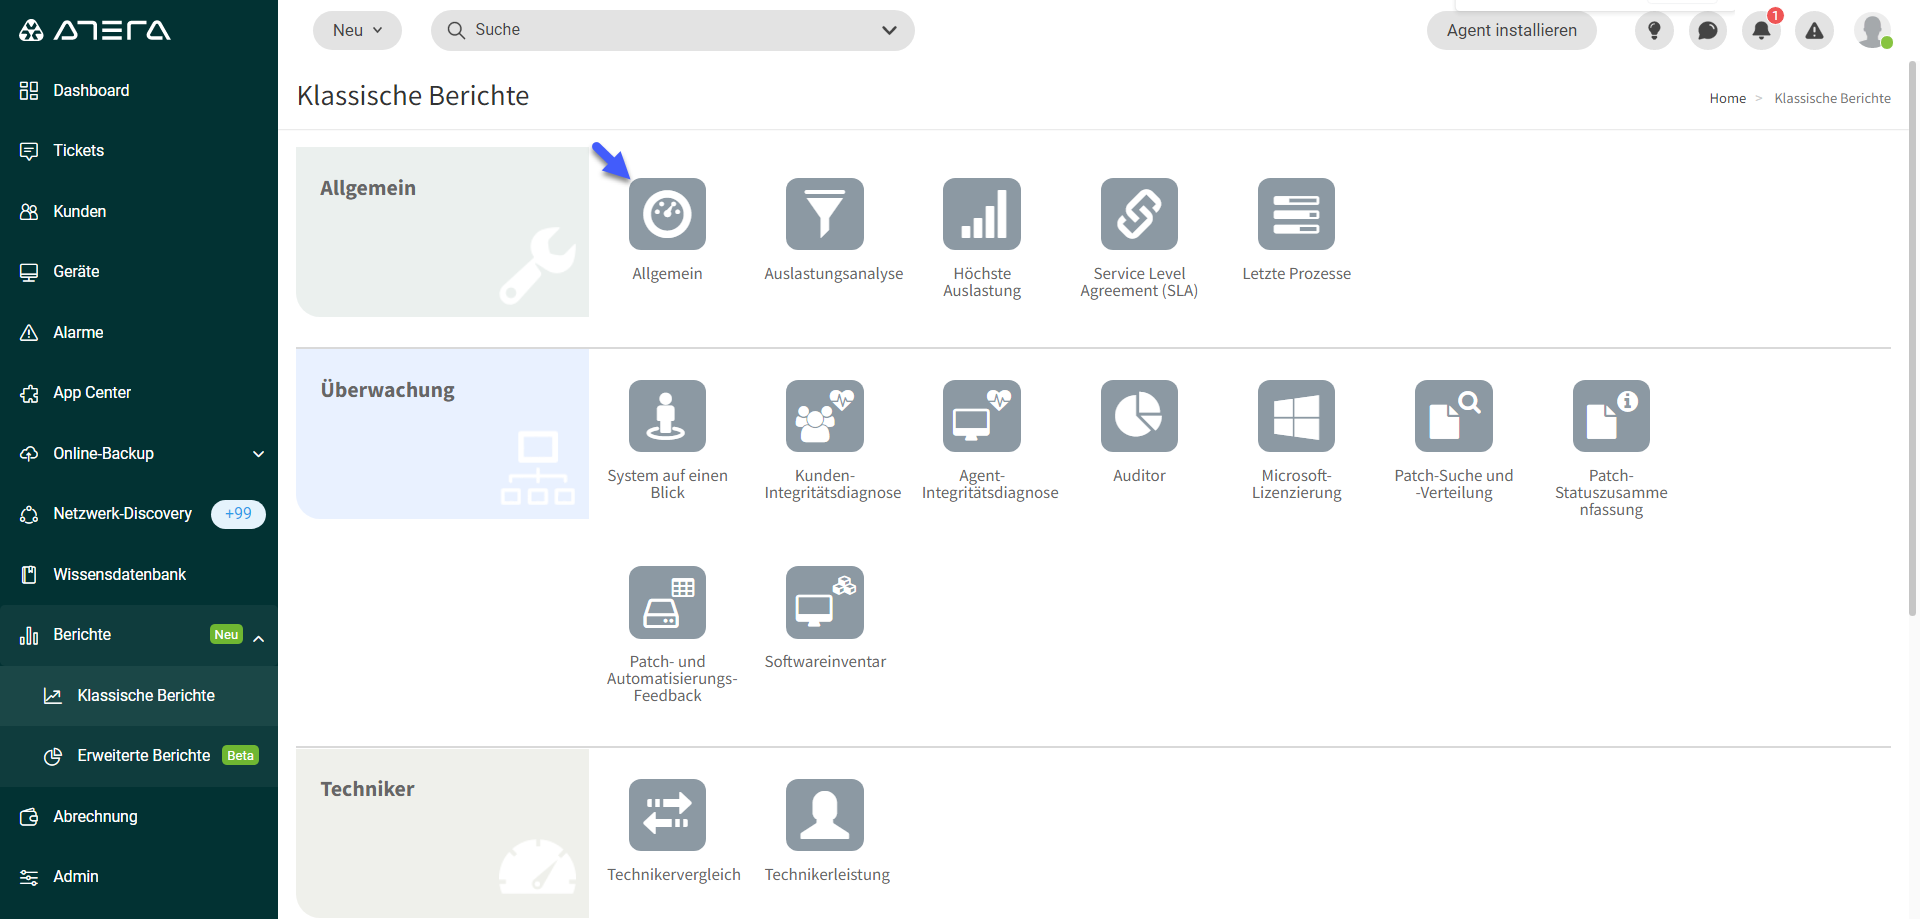Open the Patch-Statuszusammenfassung report
Image resolution: width=1920 pixels, height=919 pixels.
1611,416
